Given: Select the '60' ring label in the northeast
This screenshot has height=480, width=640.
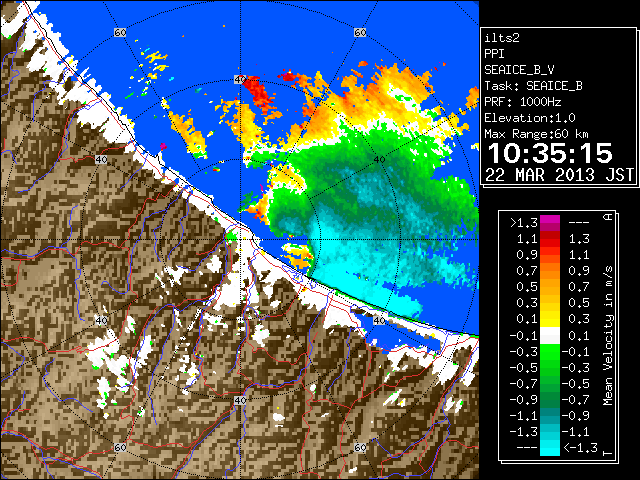Looking at the screenshot, I should tap(360, 32).
